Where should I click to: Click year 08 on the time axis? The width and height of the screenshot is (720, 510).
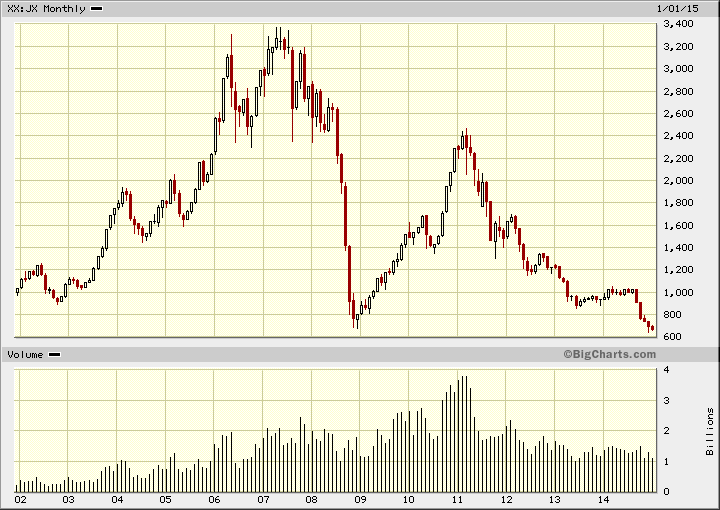click(311, 499)
